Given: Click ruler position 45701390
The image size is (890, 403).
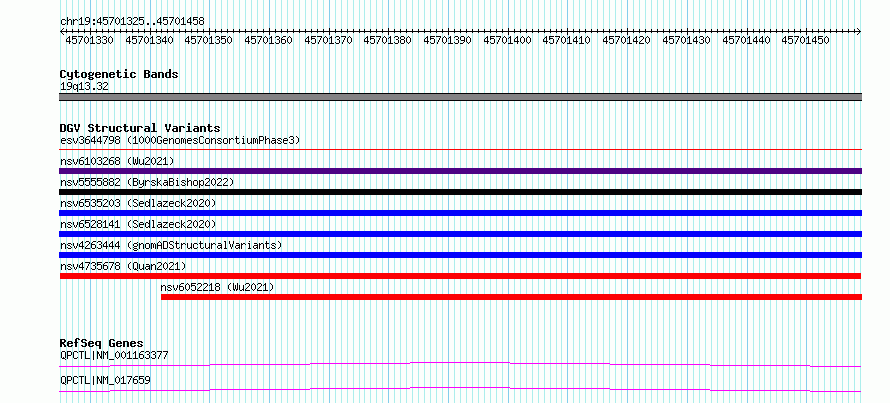Looking at the screenshot, I should [x=448, y=40].
